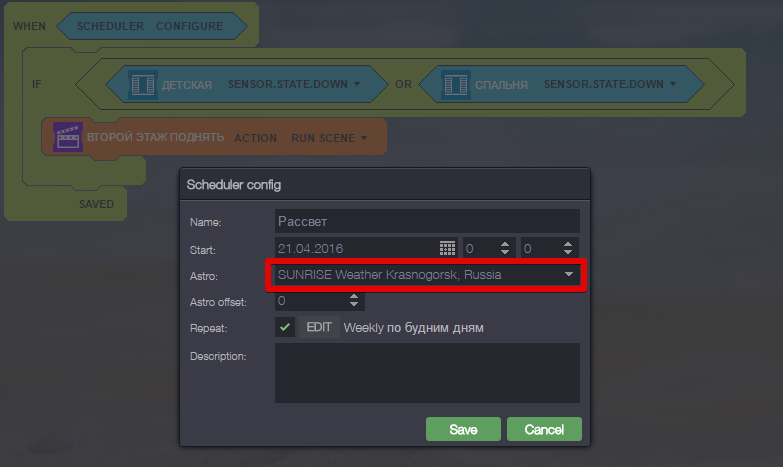Click the OR operator between conditions
Screen dimensions: 783x467
[403, 84]
